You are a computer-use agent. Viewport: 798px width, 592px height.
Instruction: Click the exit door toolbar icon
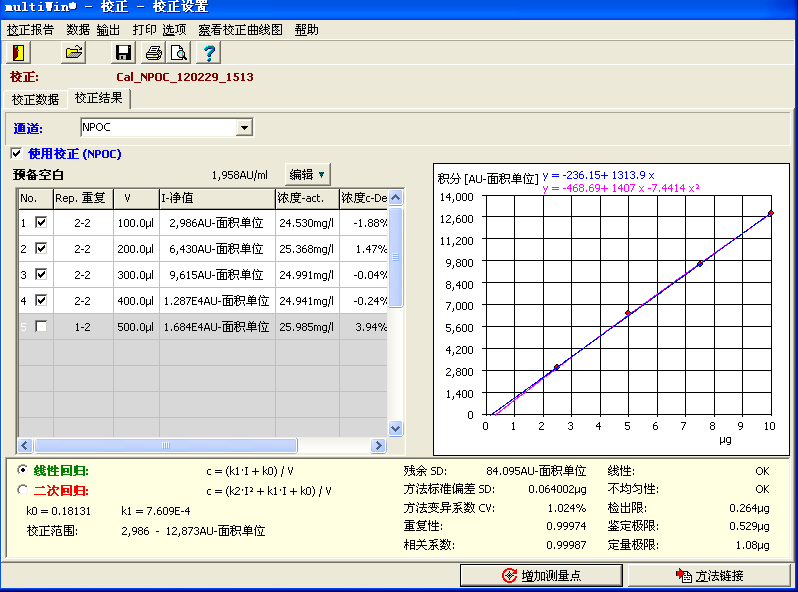coord(19,52)
